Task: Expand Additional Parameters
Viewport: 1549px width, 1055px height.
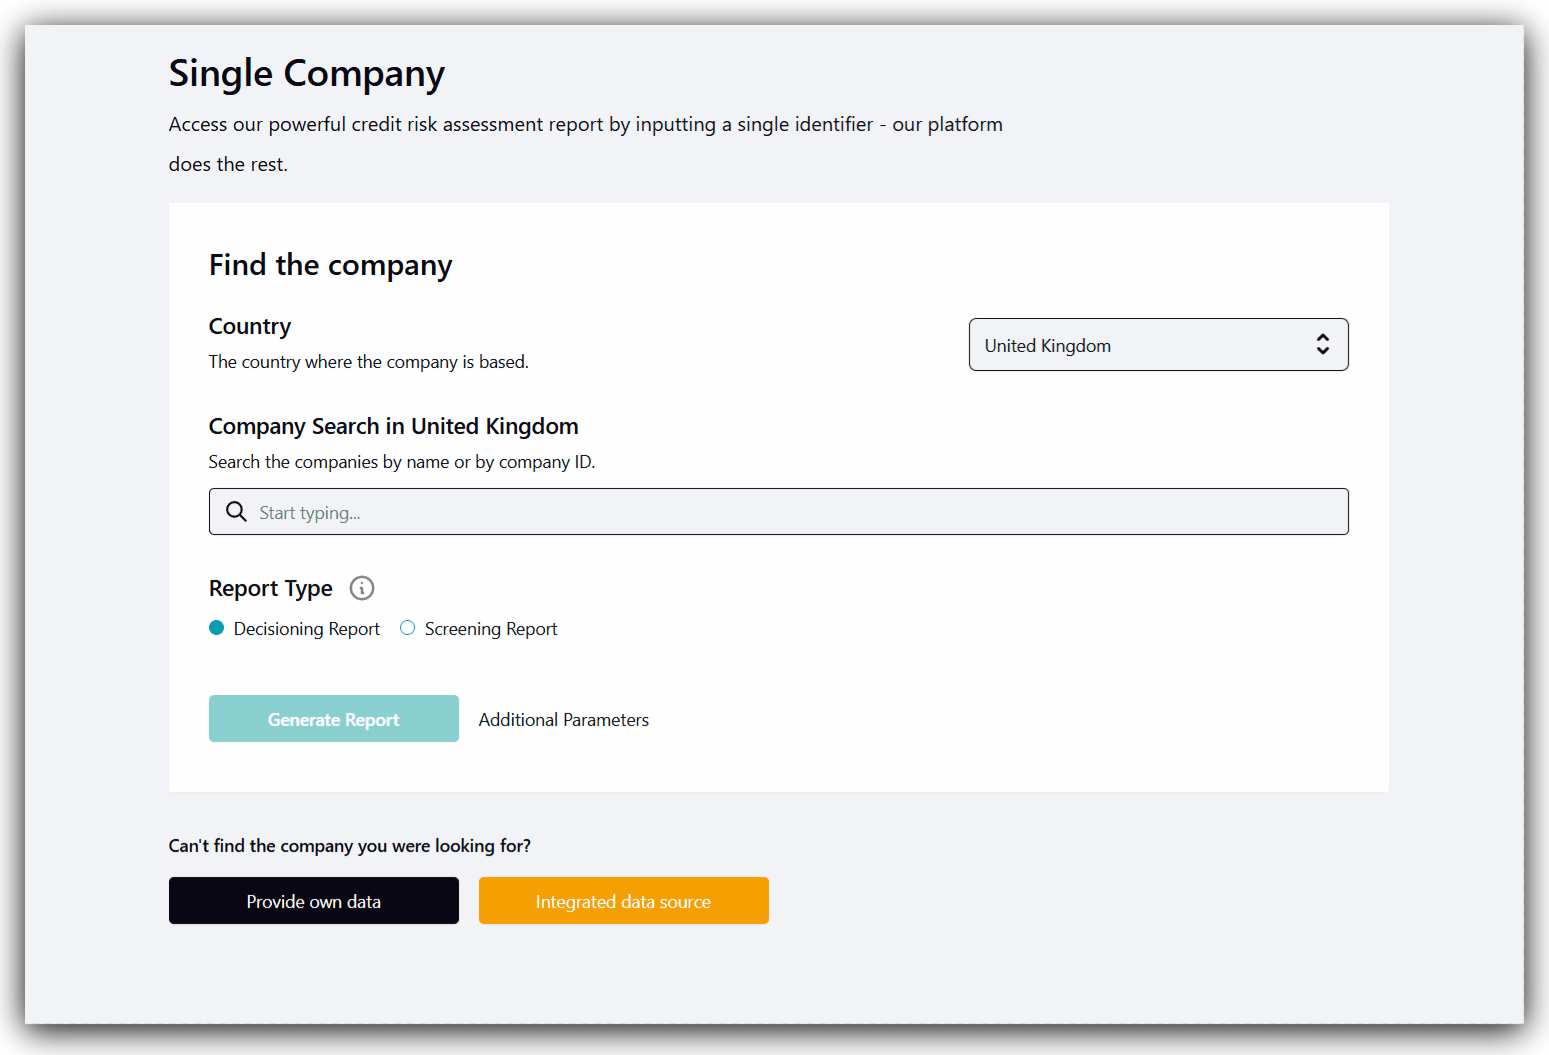Action: point(563,720)
